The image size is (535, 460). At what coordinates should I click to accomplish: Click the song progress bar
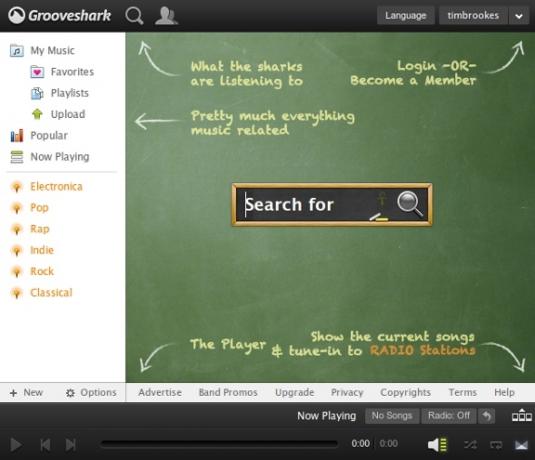click(219, 444)
